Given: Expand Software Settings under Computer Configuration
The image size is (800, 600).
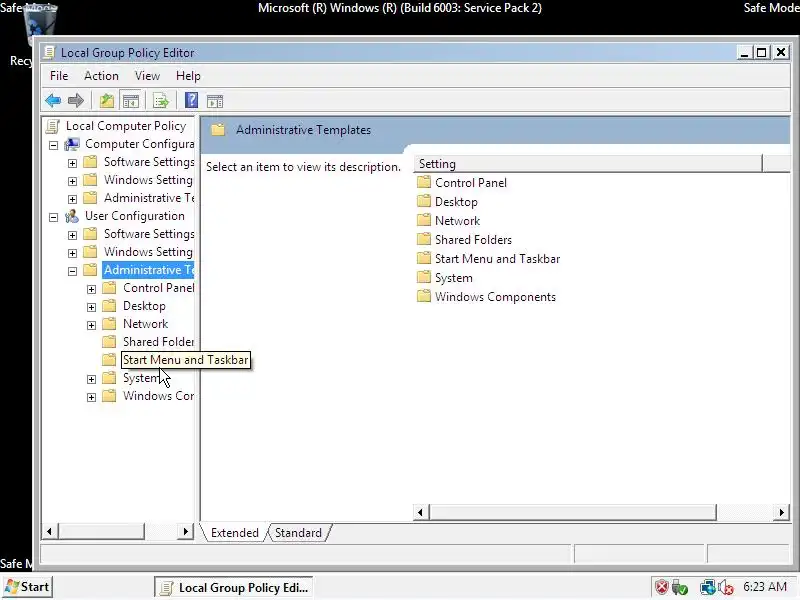Looking at the screenshot, I should (72, 163).
